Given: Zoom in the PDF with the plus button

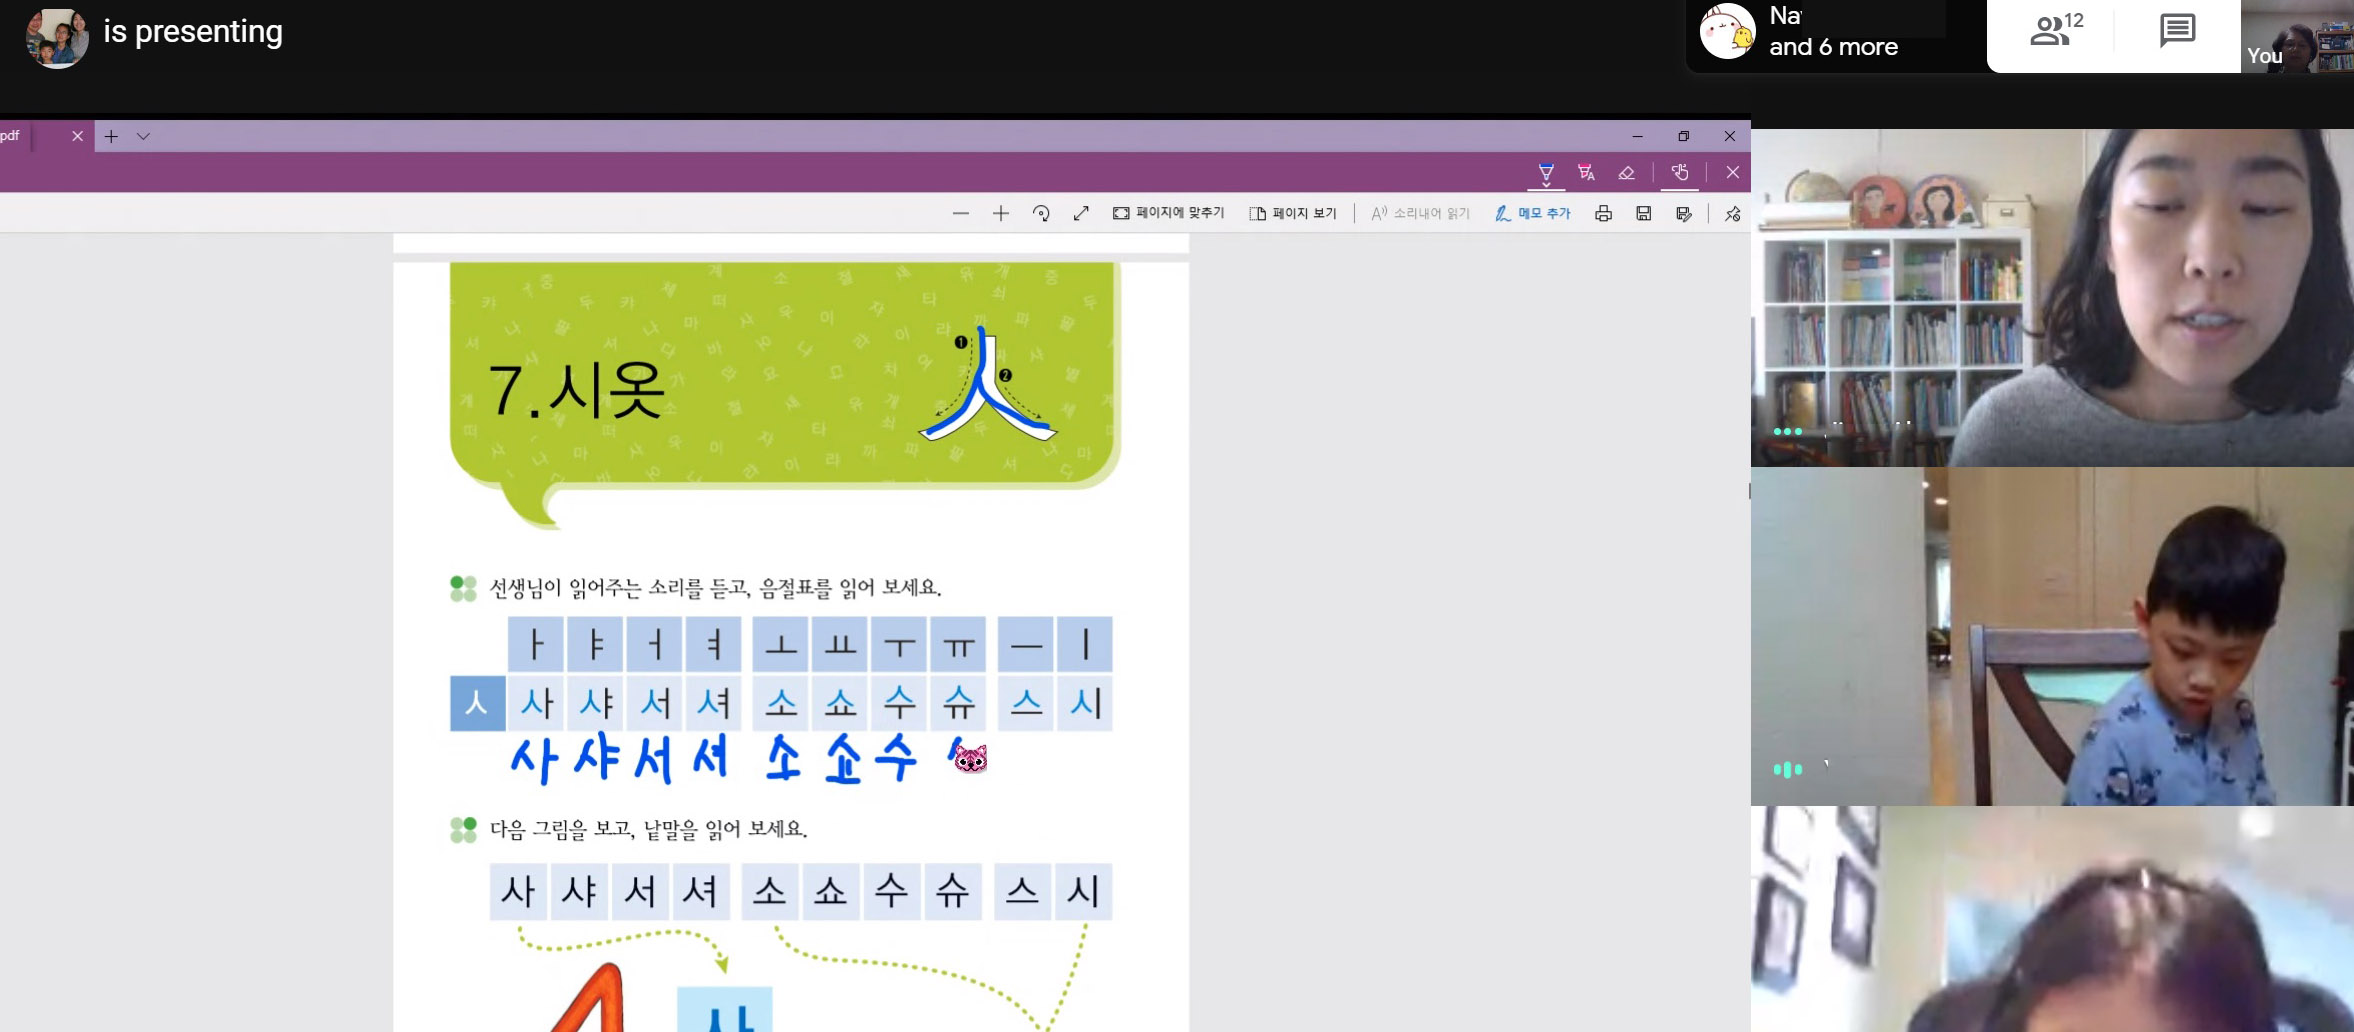Looking at the screenshot, I should click(1001, 213).
